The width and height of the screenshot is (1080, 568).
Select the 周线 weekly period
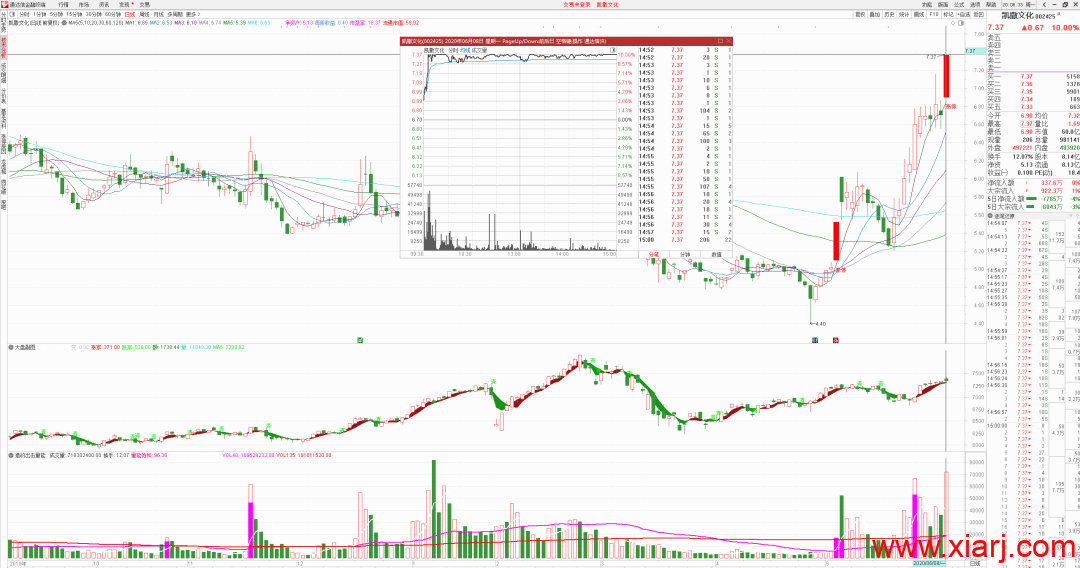pos(145,14)
